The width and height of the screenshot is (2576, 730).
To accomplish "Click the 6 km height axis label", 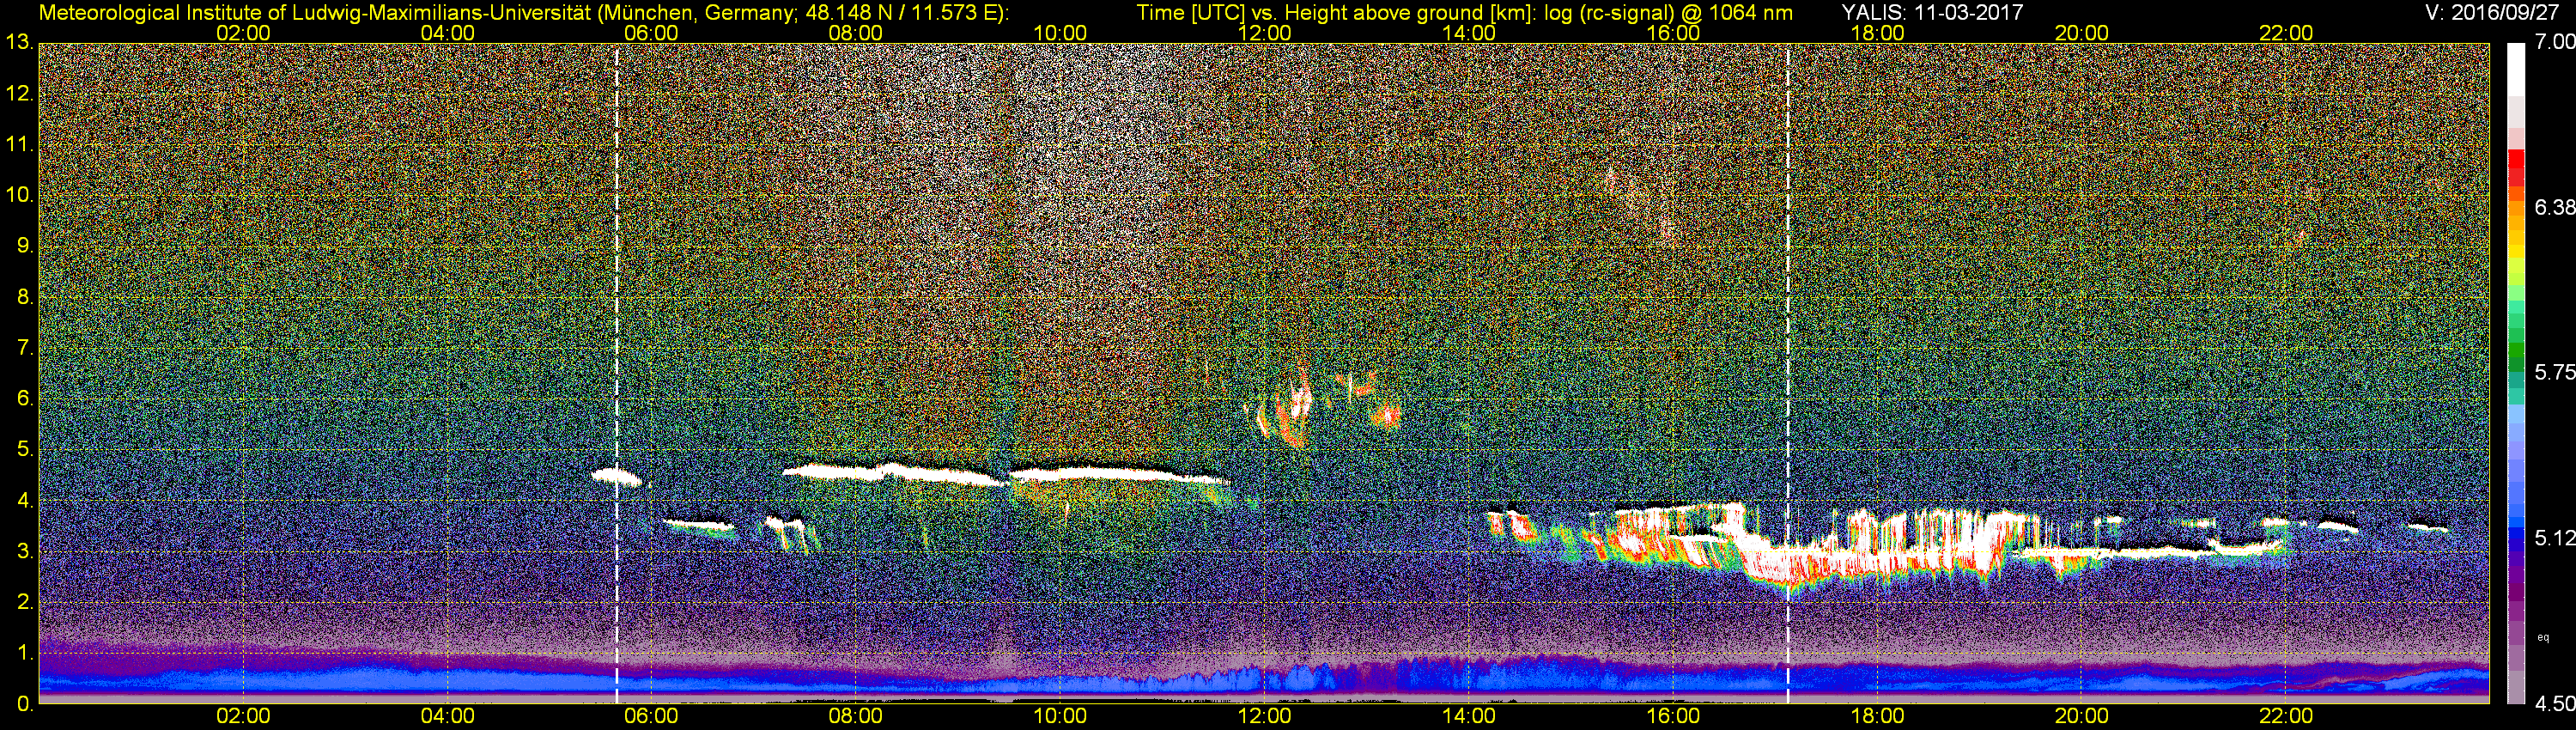I will [25, 399].
